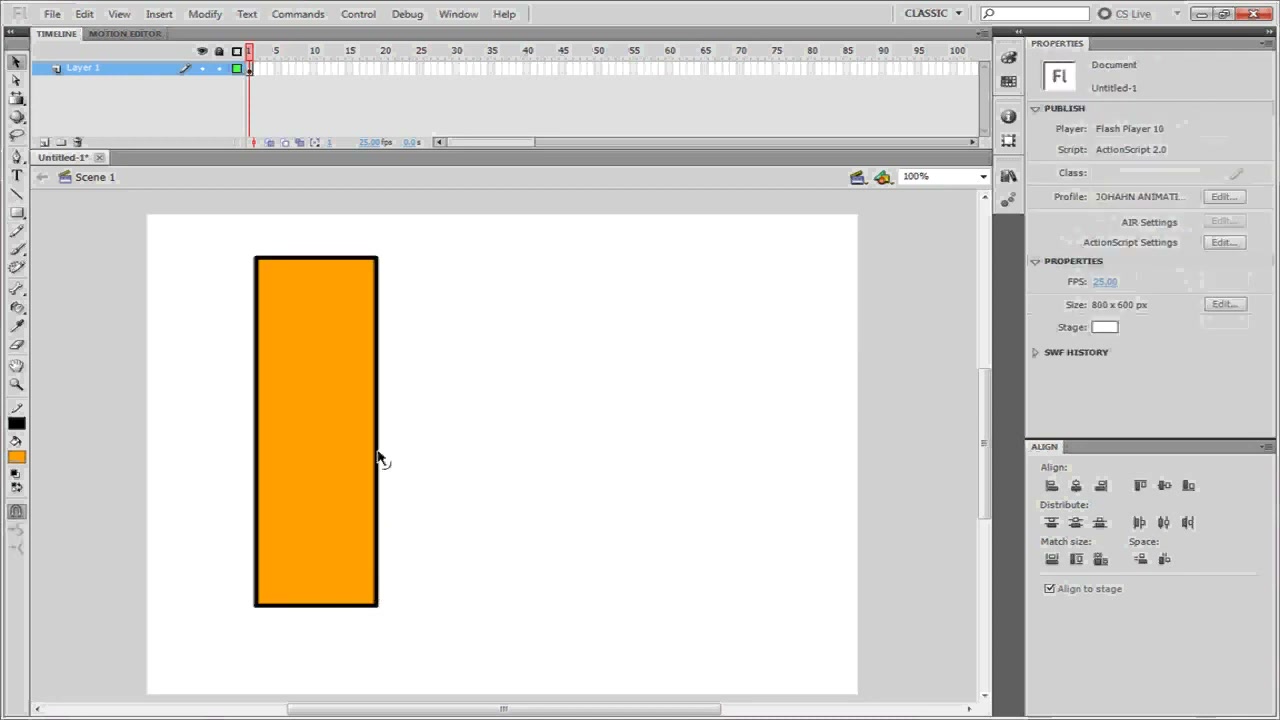1280x720 pixels.
Task: Toggle lock all layers padlock icon
Action: tap(219, 51)
